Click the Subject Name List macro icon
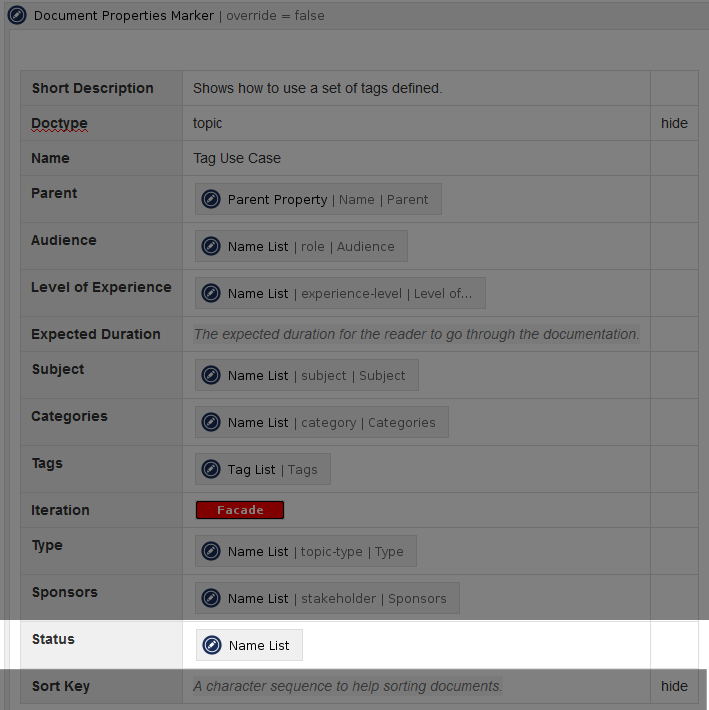The image size is (709, 710). click(211, 375)
